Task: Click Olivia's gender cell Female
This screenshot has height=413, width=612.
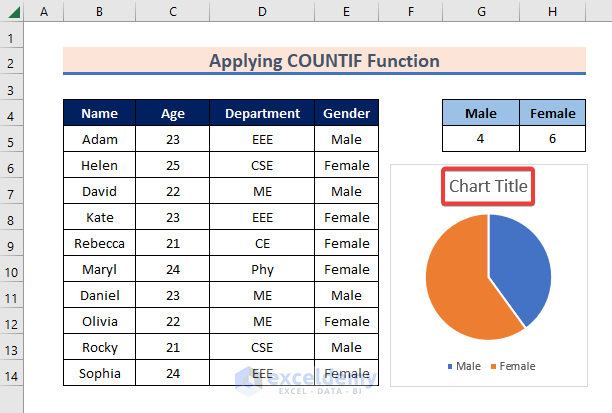Action: [347, 321]
